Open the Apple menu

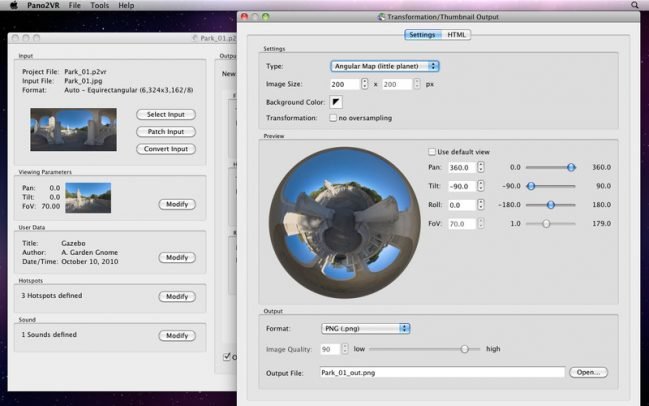tap(13, 5)
